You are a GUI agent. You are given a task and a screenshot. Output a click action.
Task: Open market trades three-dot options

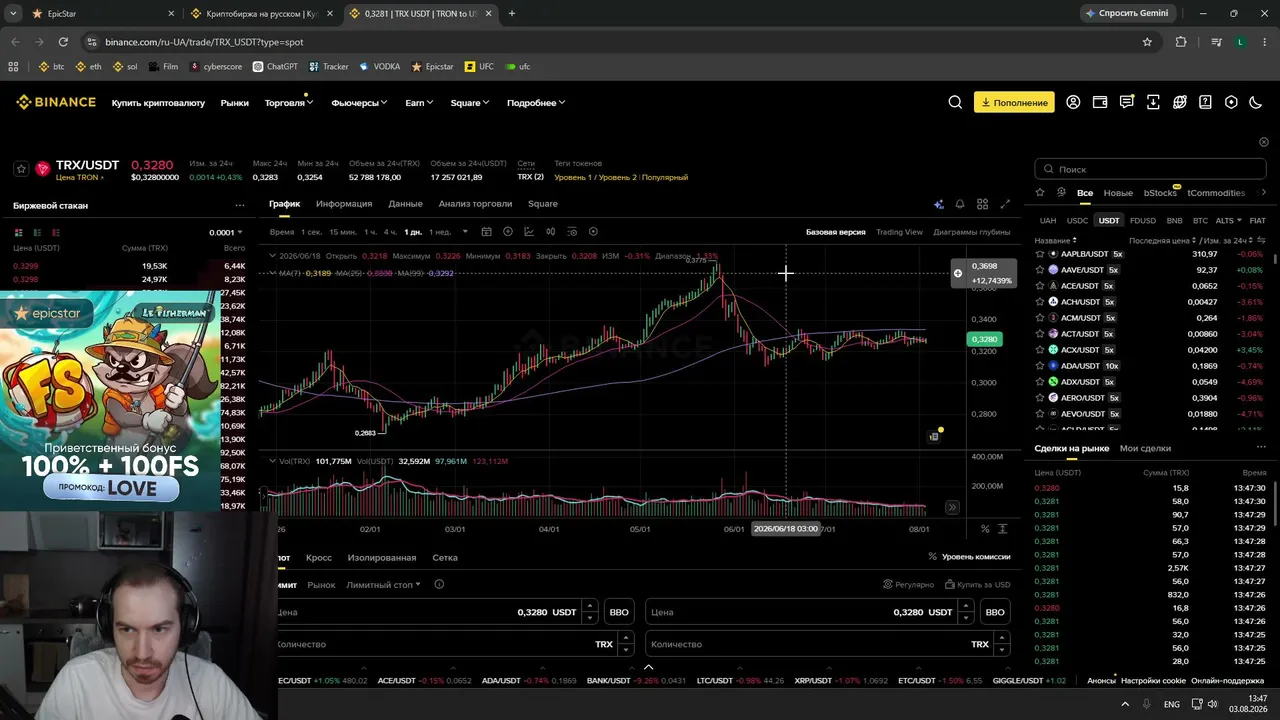[x=1261, y=448]
